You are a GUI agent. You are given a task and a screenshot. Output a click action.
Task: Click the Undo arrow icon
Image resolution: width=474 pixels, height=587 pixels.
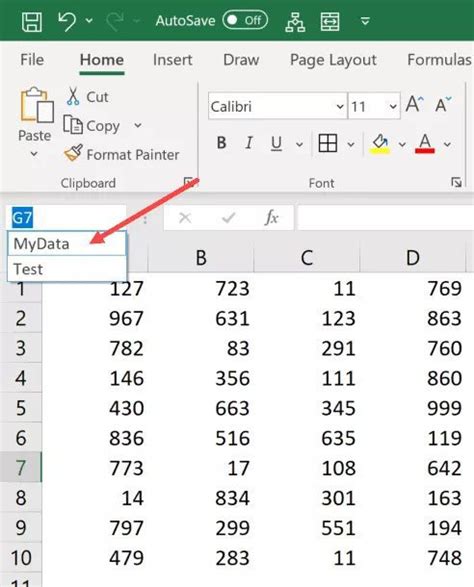click(67, 21)
